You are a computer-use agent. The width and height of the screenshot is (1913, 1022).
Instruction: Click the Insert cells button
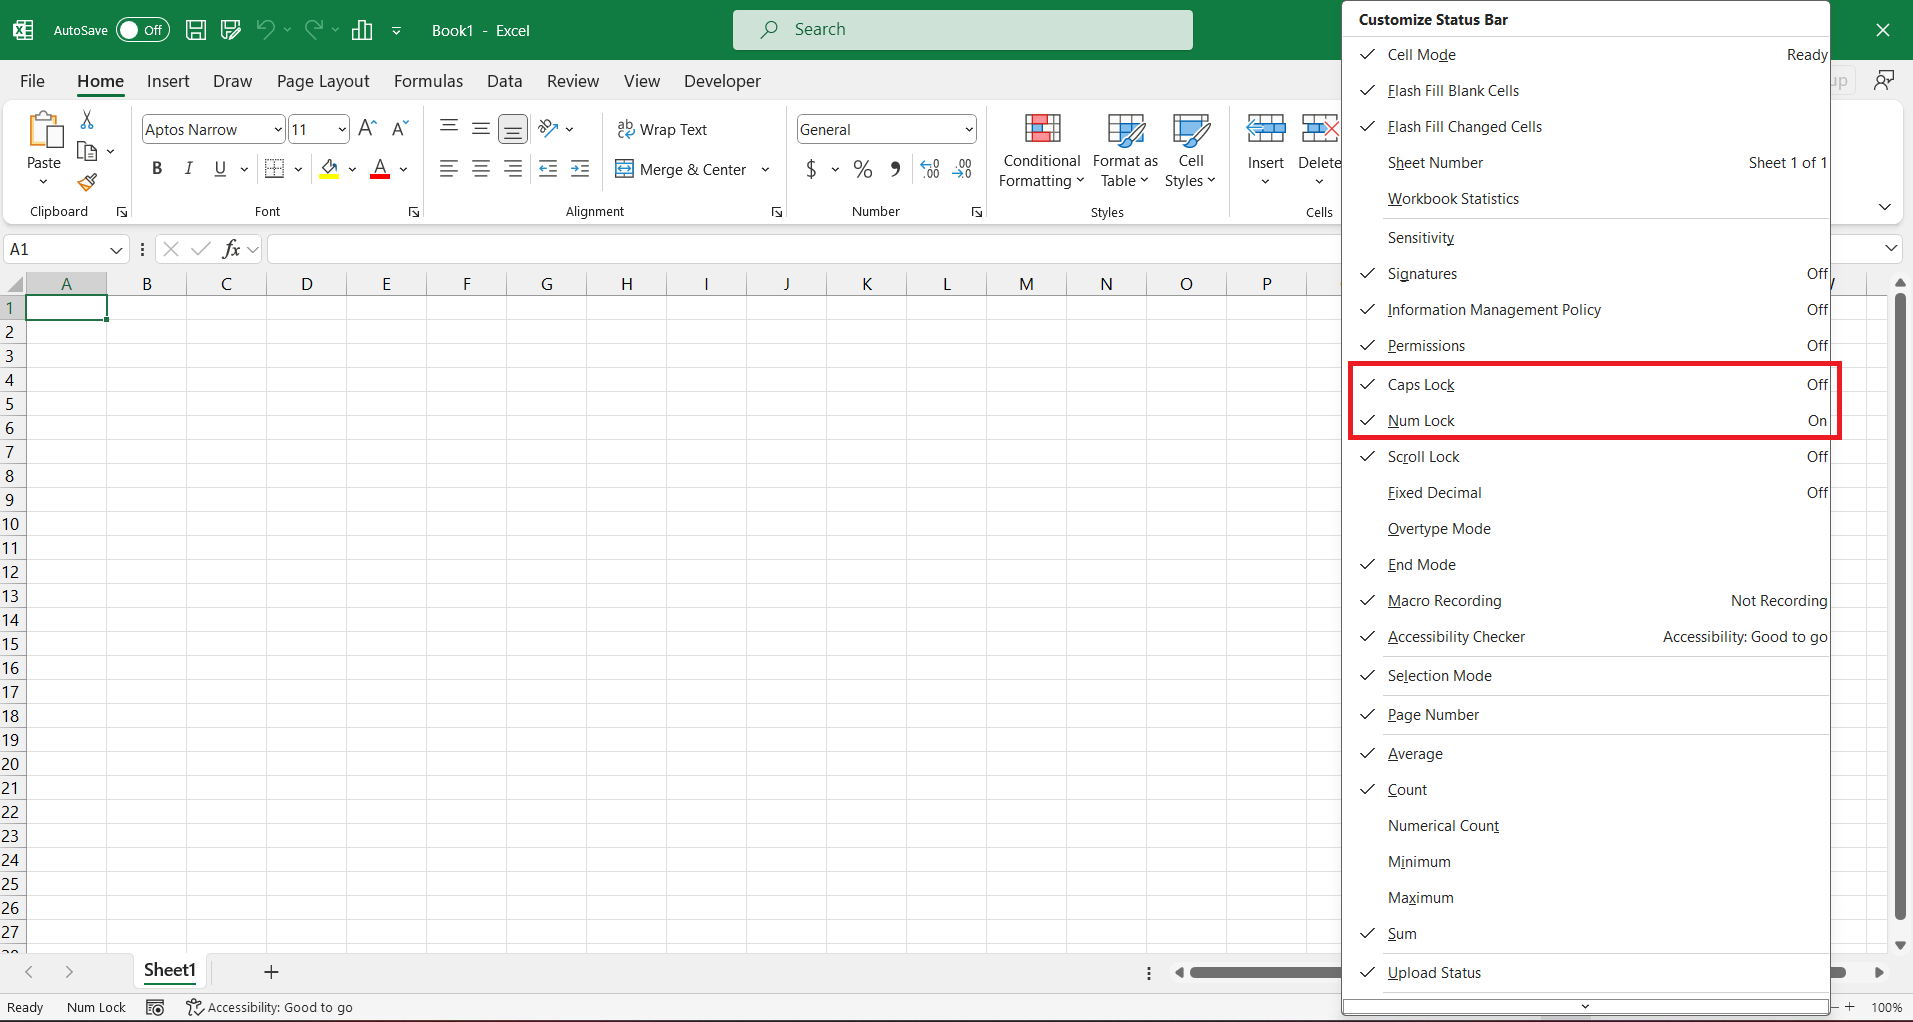pyautogui.click(x=1265, y=149)
